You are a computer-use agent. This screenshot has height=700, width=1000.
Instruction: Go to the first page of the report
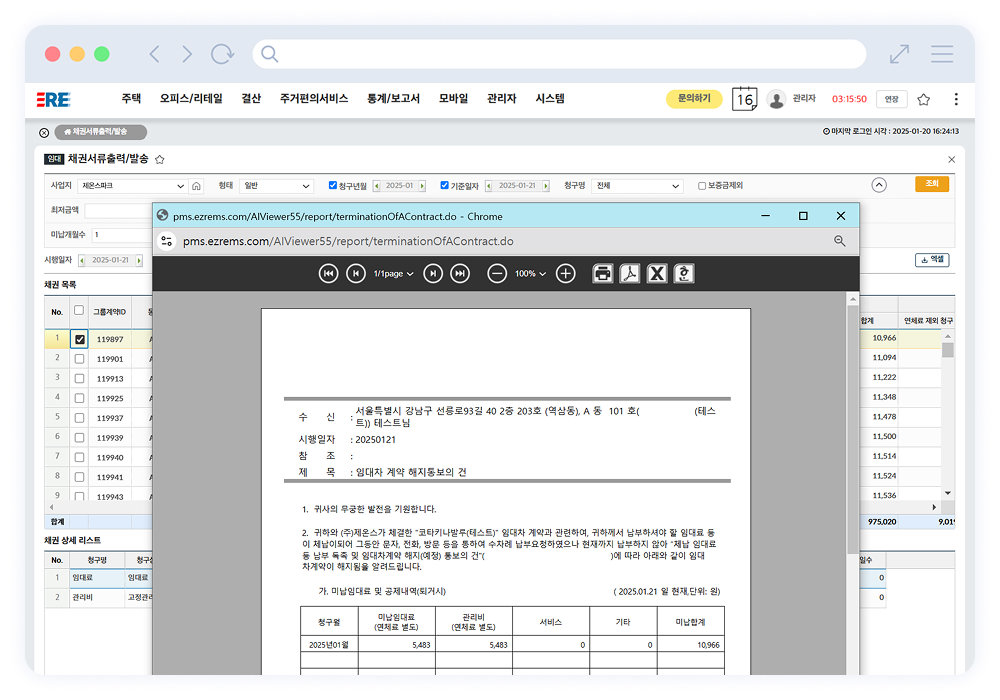point(328,274)
